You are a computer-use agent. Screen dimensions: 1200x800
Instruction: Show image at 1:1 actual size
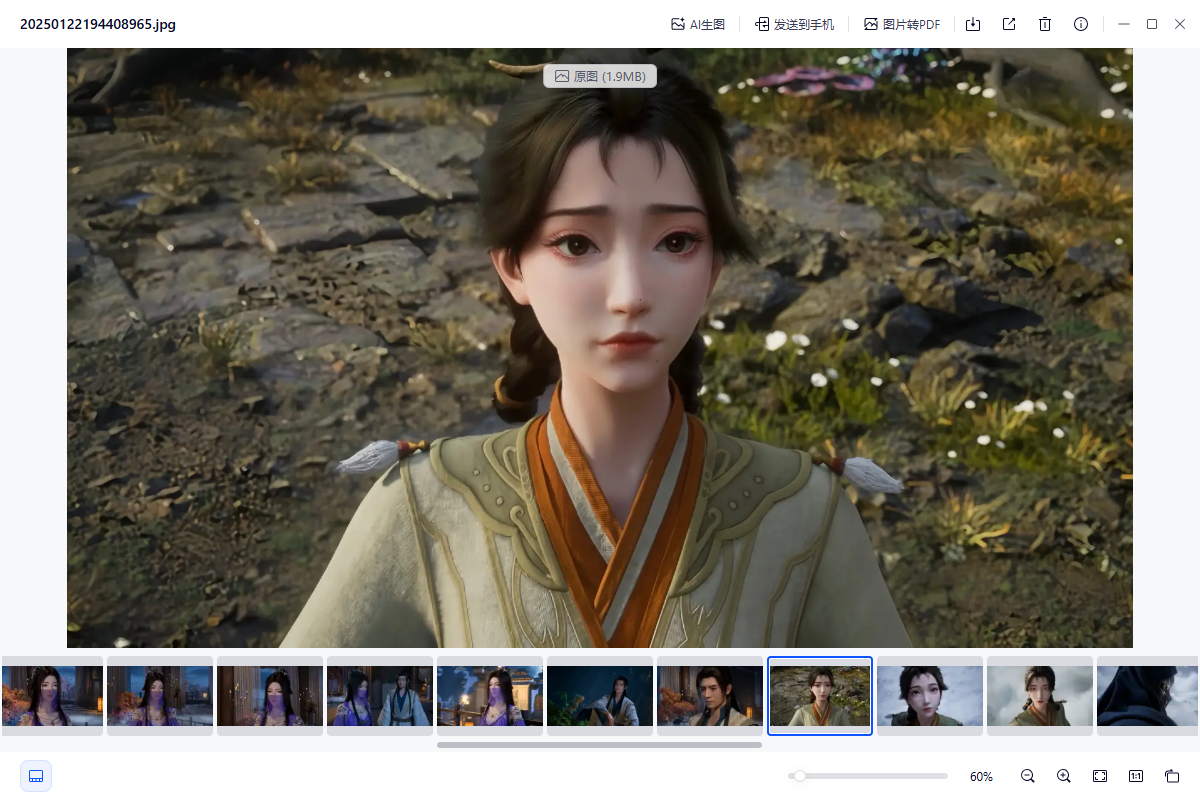[1136, 776]
